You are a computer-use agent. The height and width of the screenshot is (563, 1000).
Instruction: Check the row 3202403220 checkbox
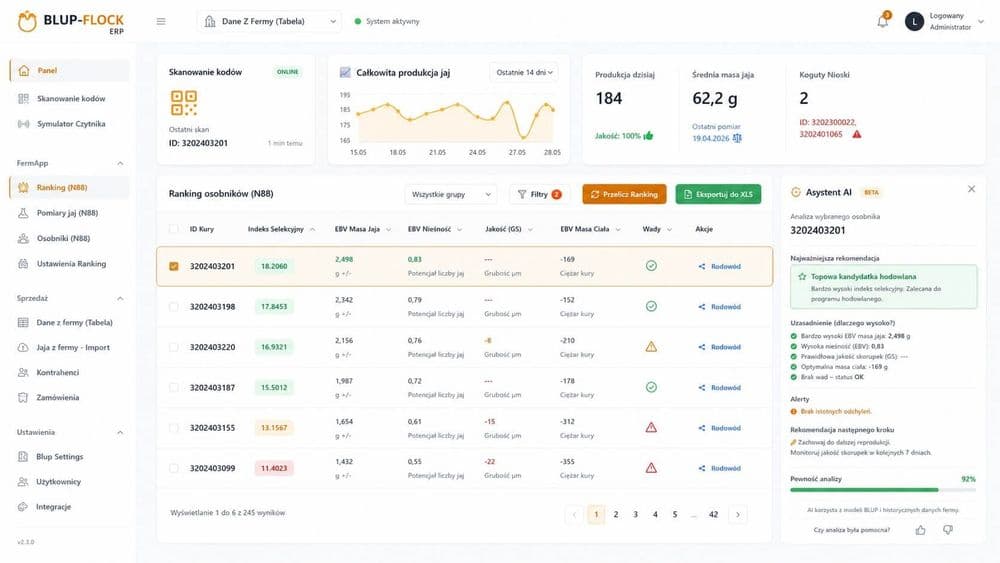pos(173,347)
